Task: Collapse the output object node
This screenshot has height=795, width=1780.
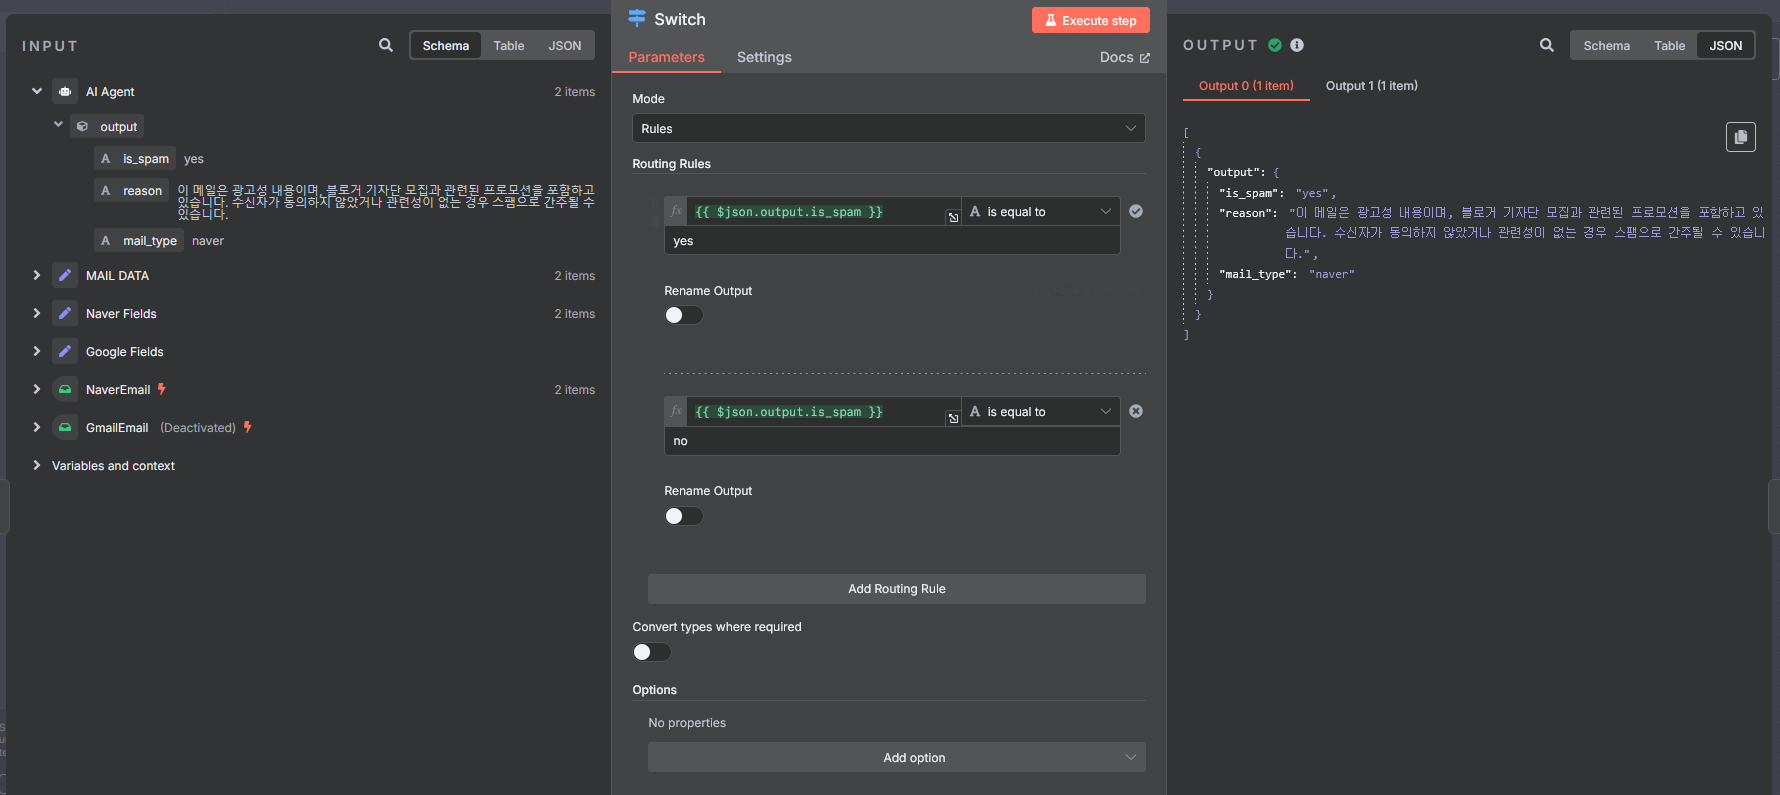Action: pos(58,125)
